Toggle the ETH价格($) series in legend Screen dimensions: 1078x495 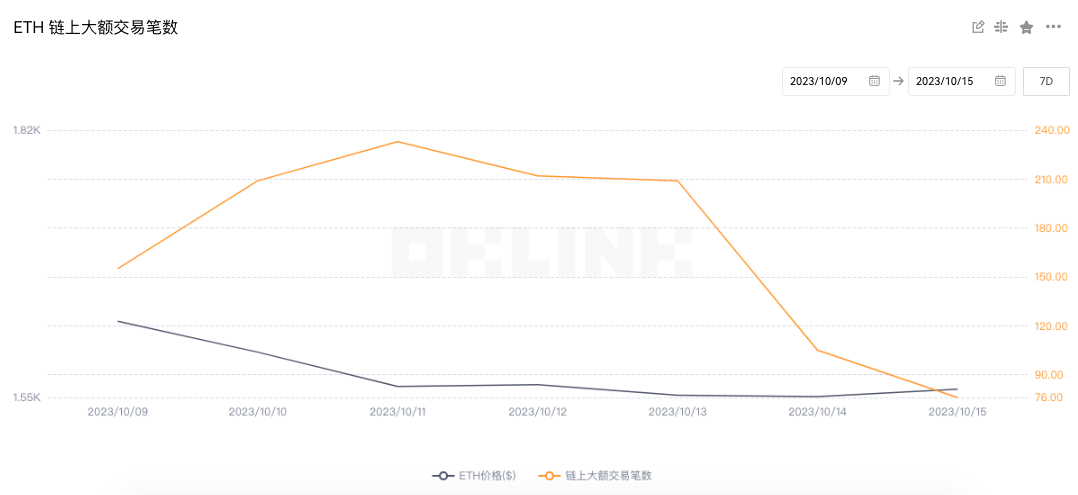click(x=486, y=476)
